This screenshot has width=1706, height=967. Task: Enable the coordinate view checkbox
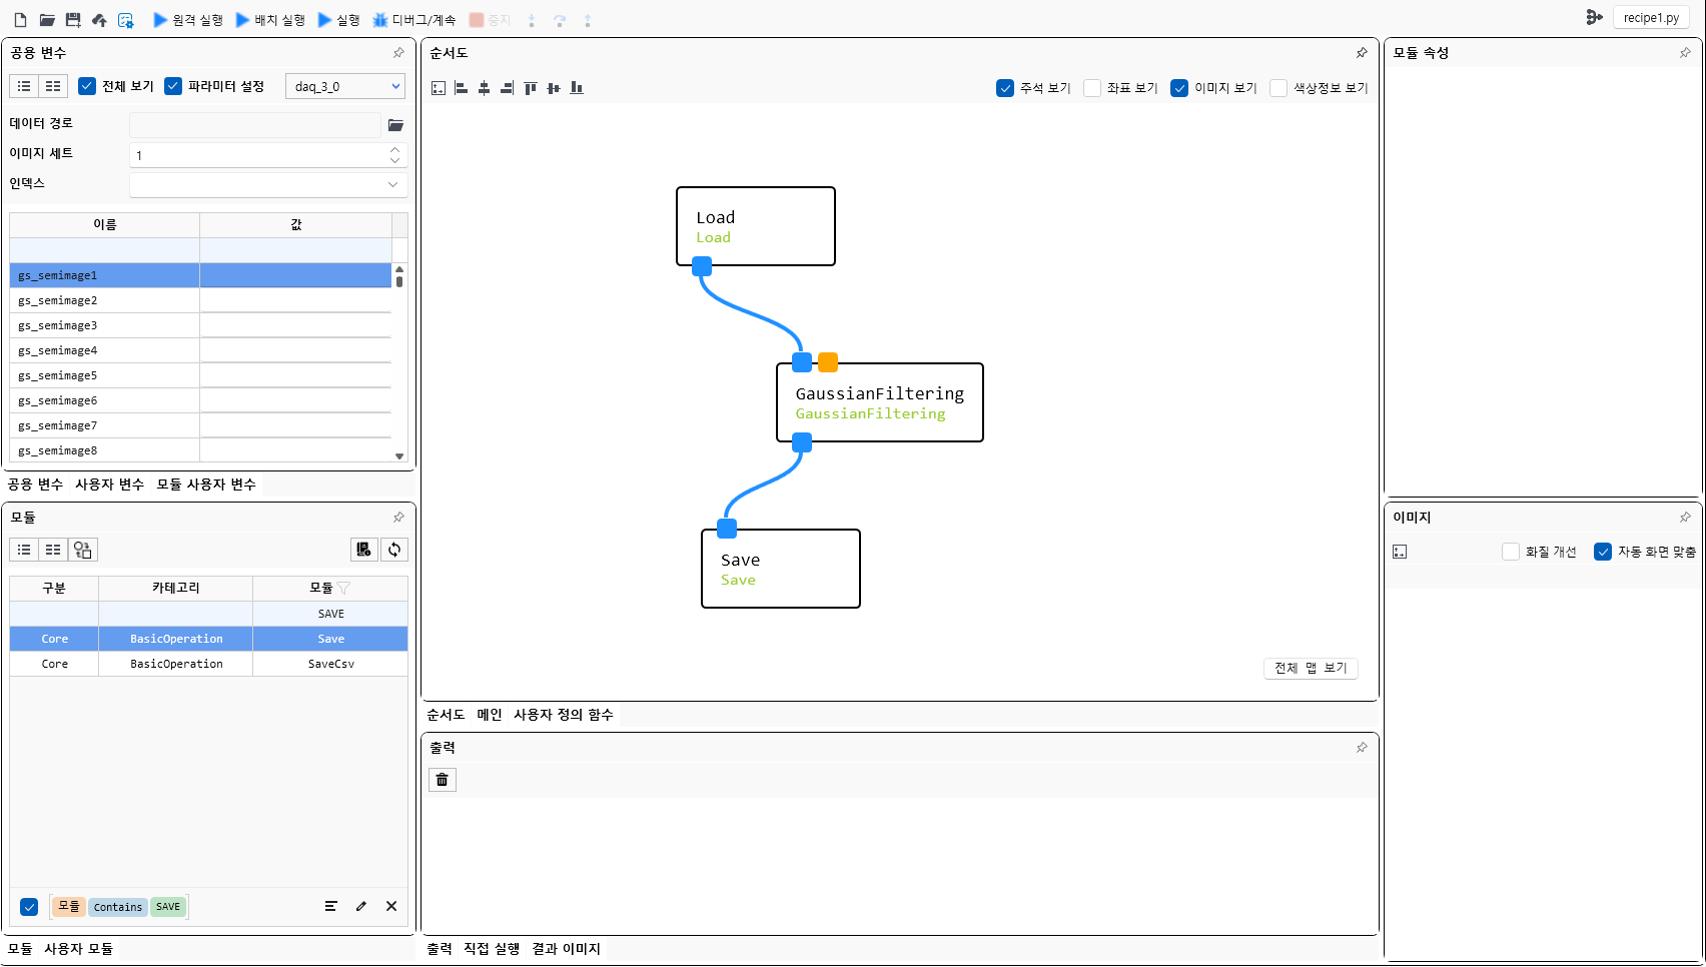pos(1092,88)
